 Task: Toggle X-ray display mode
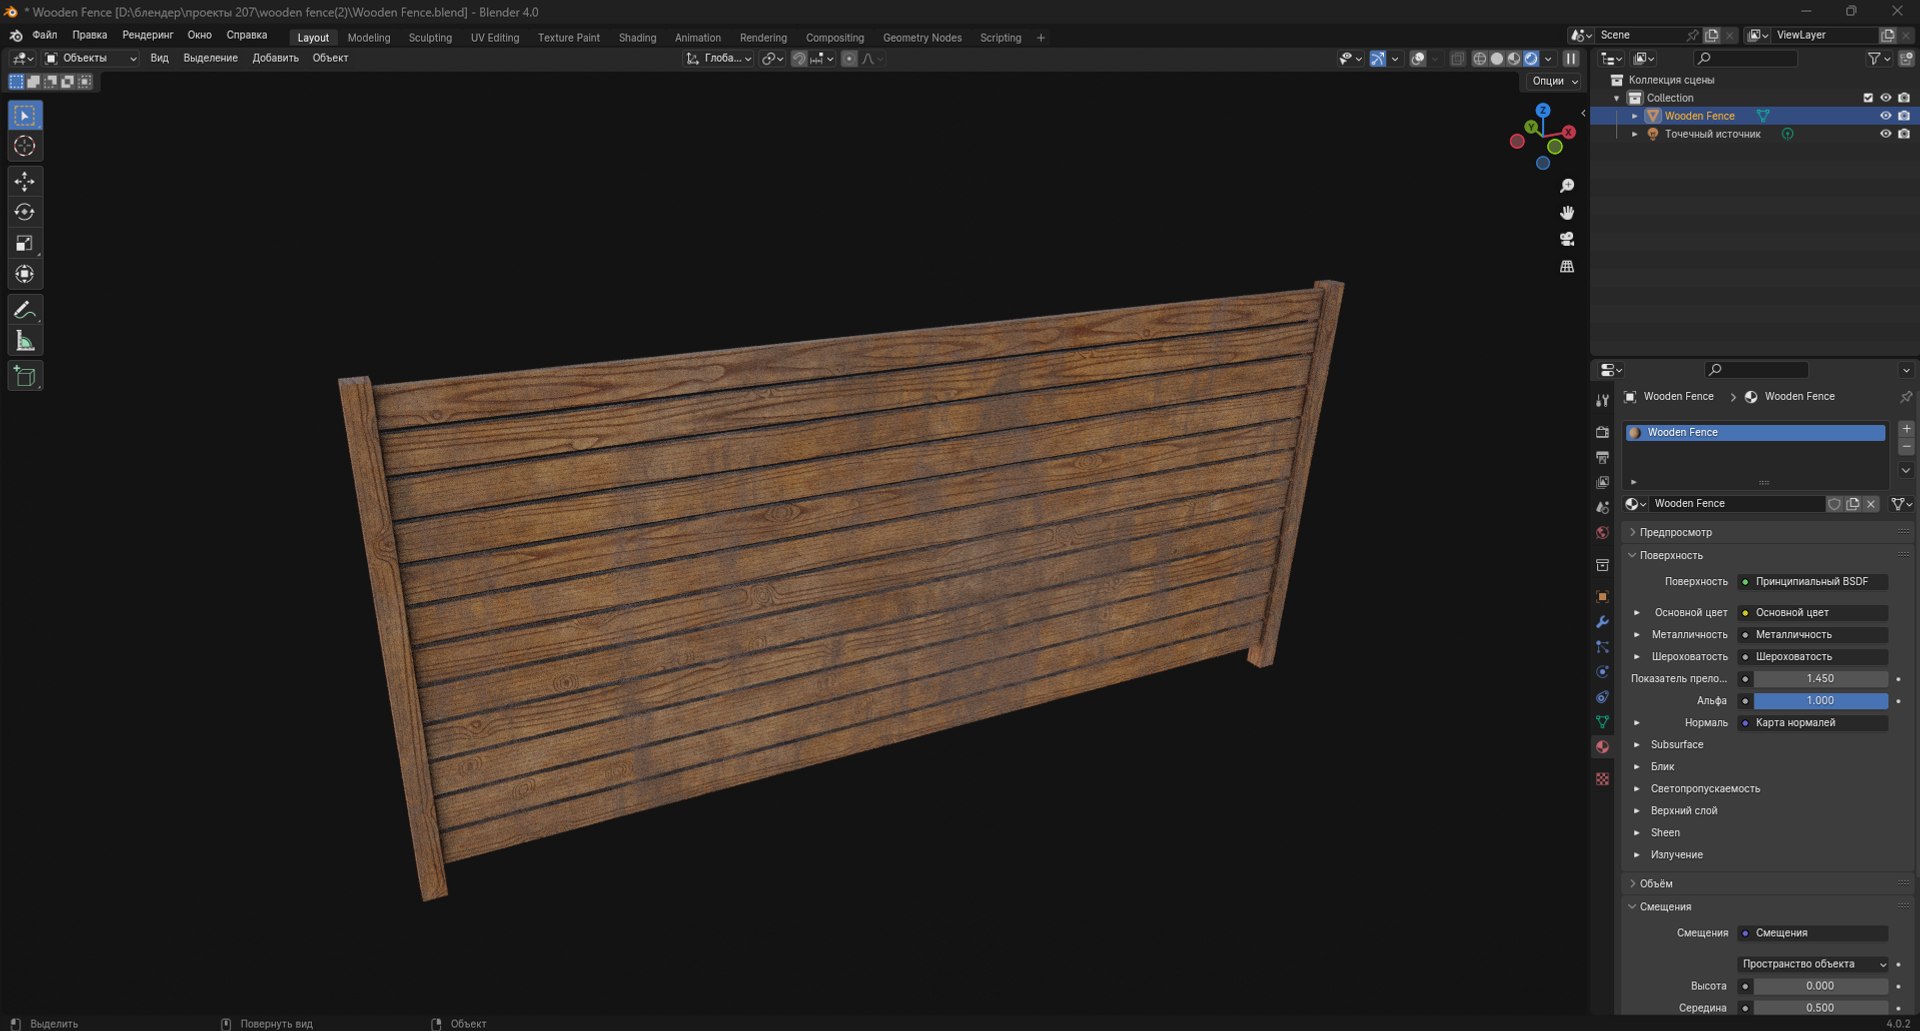point(1457,59)
